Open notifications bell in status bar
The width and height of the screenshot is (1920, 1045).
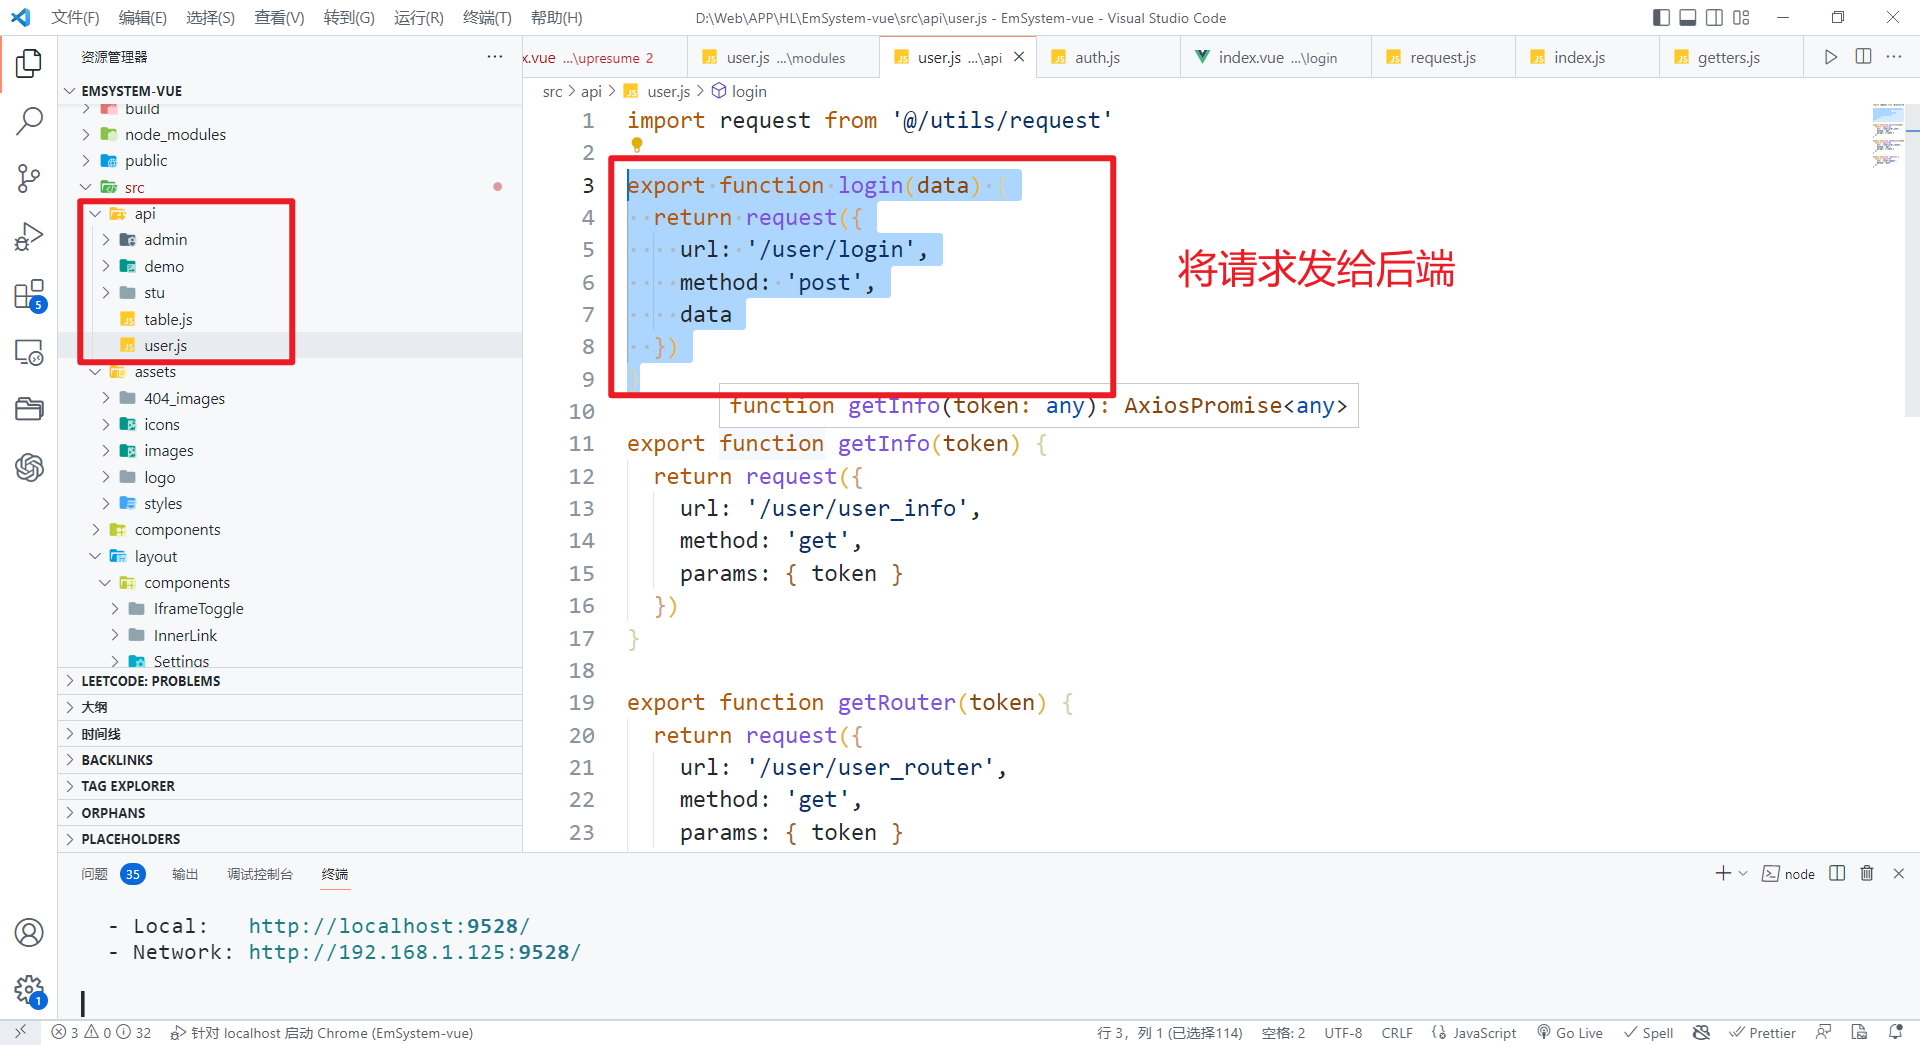pos(1896,1033)
